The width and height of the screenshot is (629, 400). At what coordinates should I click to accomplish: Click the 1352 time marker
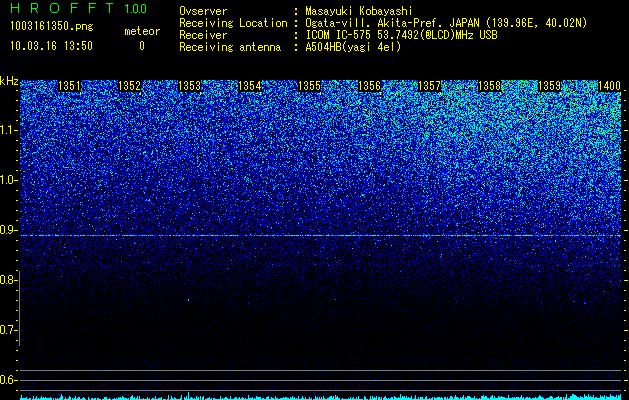(x=130, y=86)
